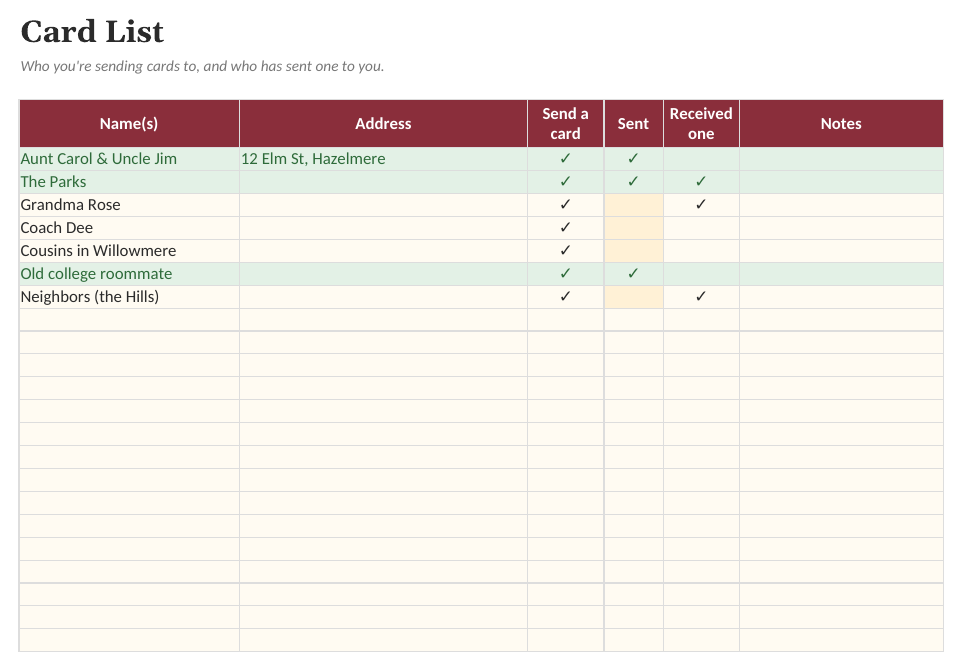The height and width of the screenshot is (670, 962).
Task: Click the "The Parks" name cell
Action: (x=129, y=182)
